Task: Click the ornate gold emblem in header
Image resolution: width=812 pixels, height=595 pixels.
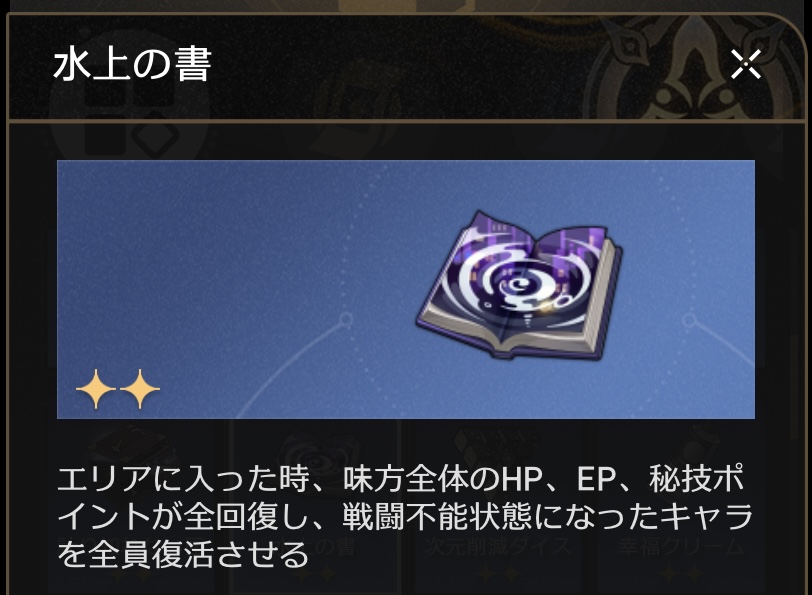Action: 694,70
